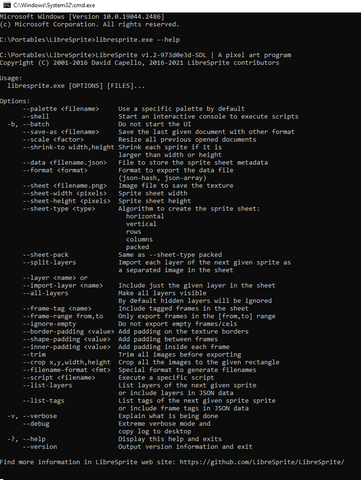Click the --all-layers option text

pyautogui.click(x=46, y=293)
